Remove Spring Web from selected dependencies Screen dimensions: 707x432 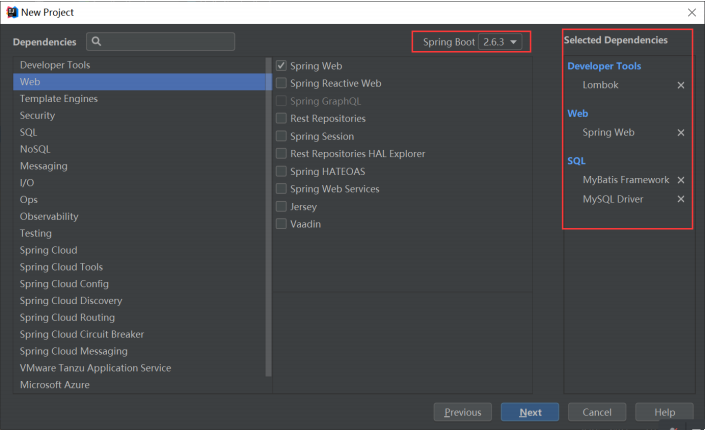681,133
